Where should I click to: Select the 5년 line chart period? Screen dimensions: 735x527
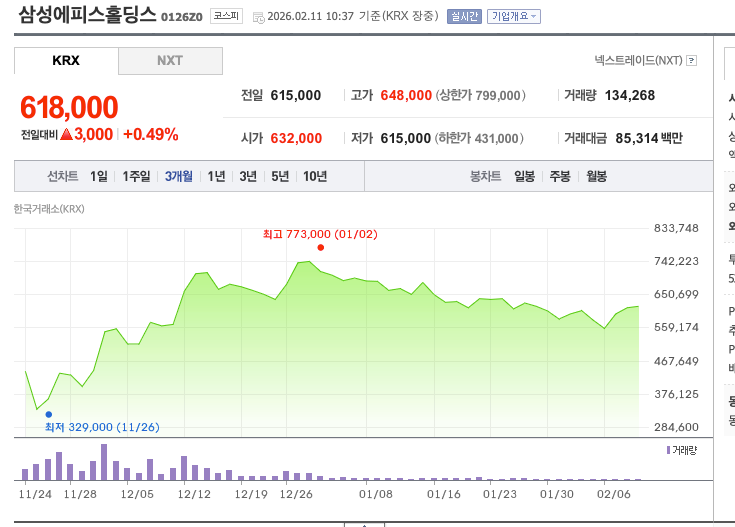coord(280,176)
